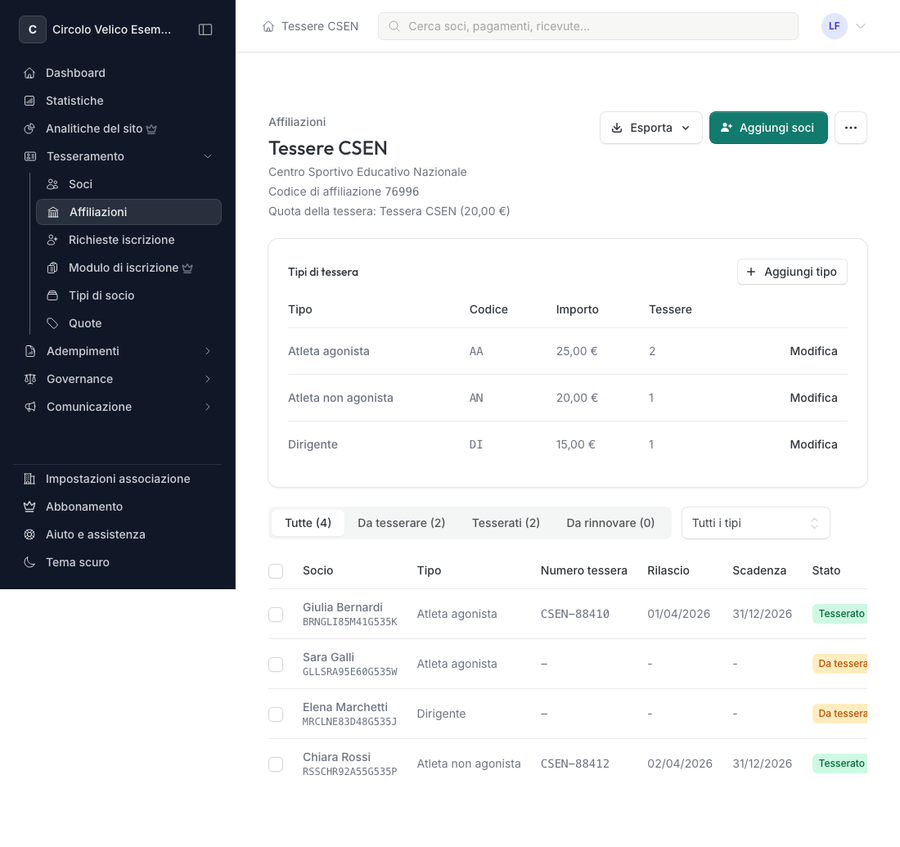
Task: Click the Tesserato status badge for Giulia Bernardi
Action: [x=840, y=614]
